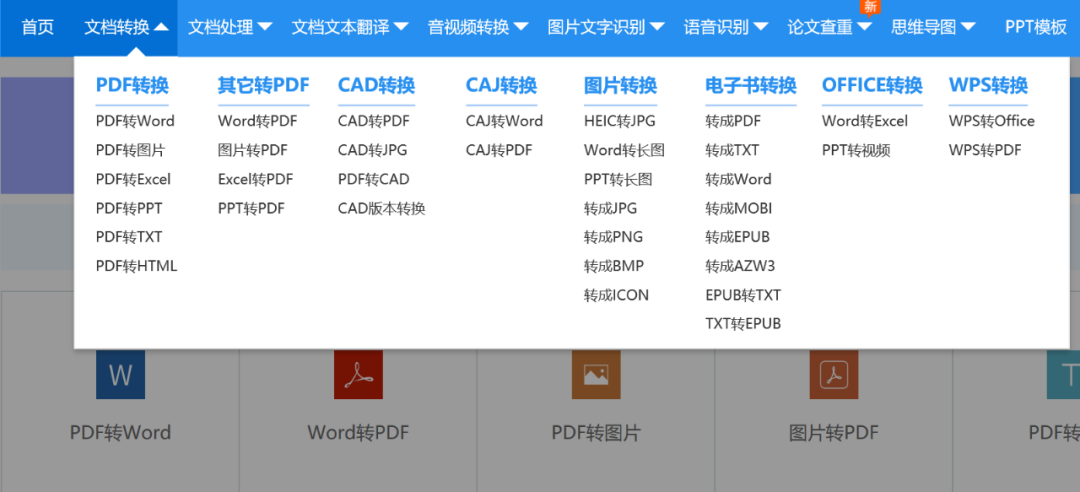Select the 电子书转换 column heading
Viewport: 1080px width, 492px height.
coord(751,86)
